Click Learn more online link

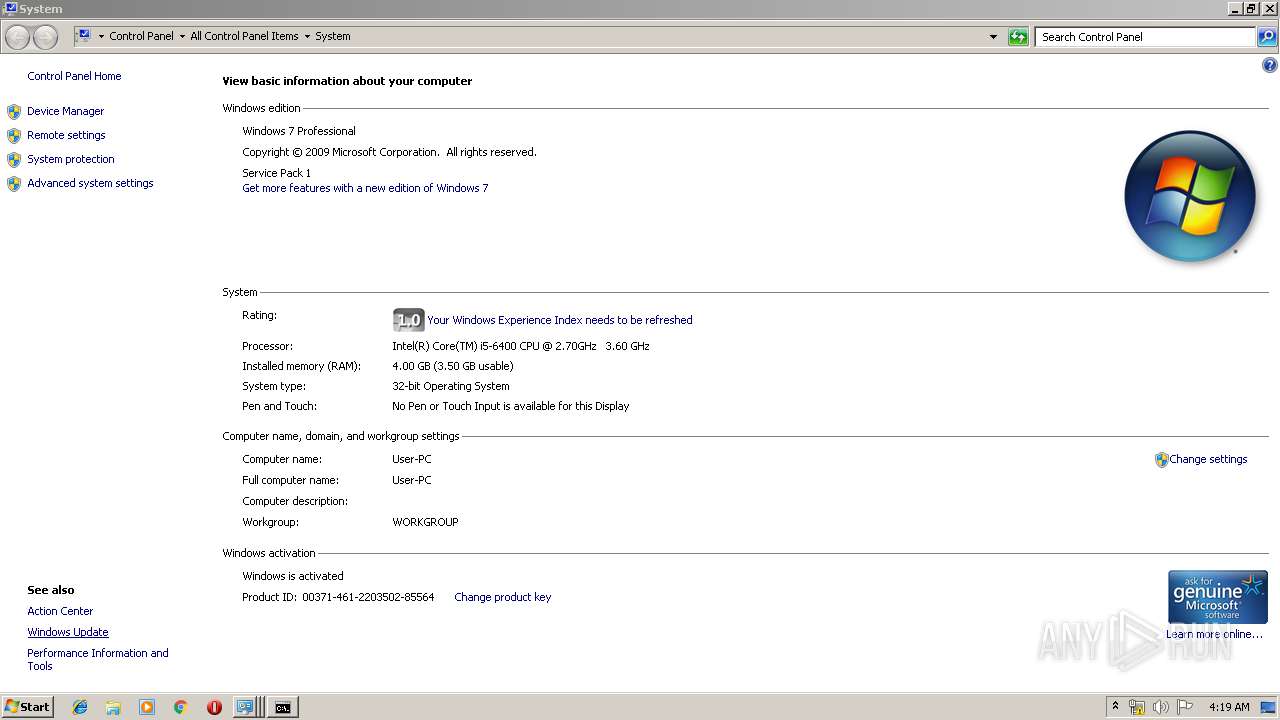(x=1214, y=634)
